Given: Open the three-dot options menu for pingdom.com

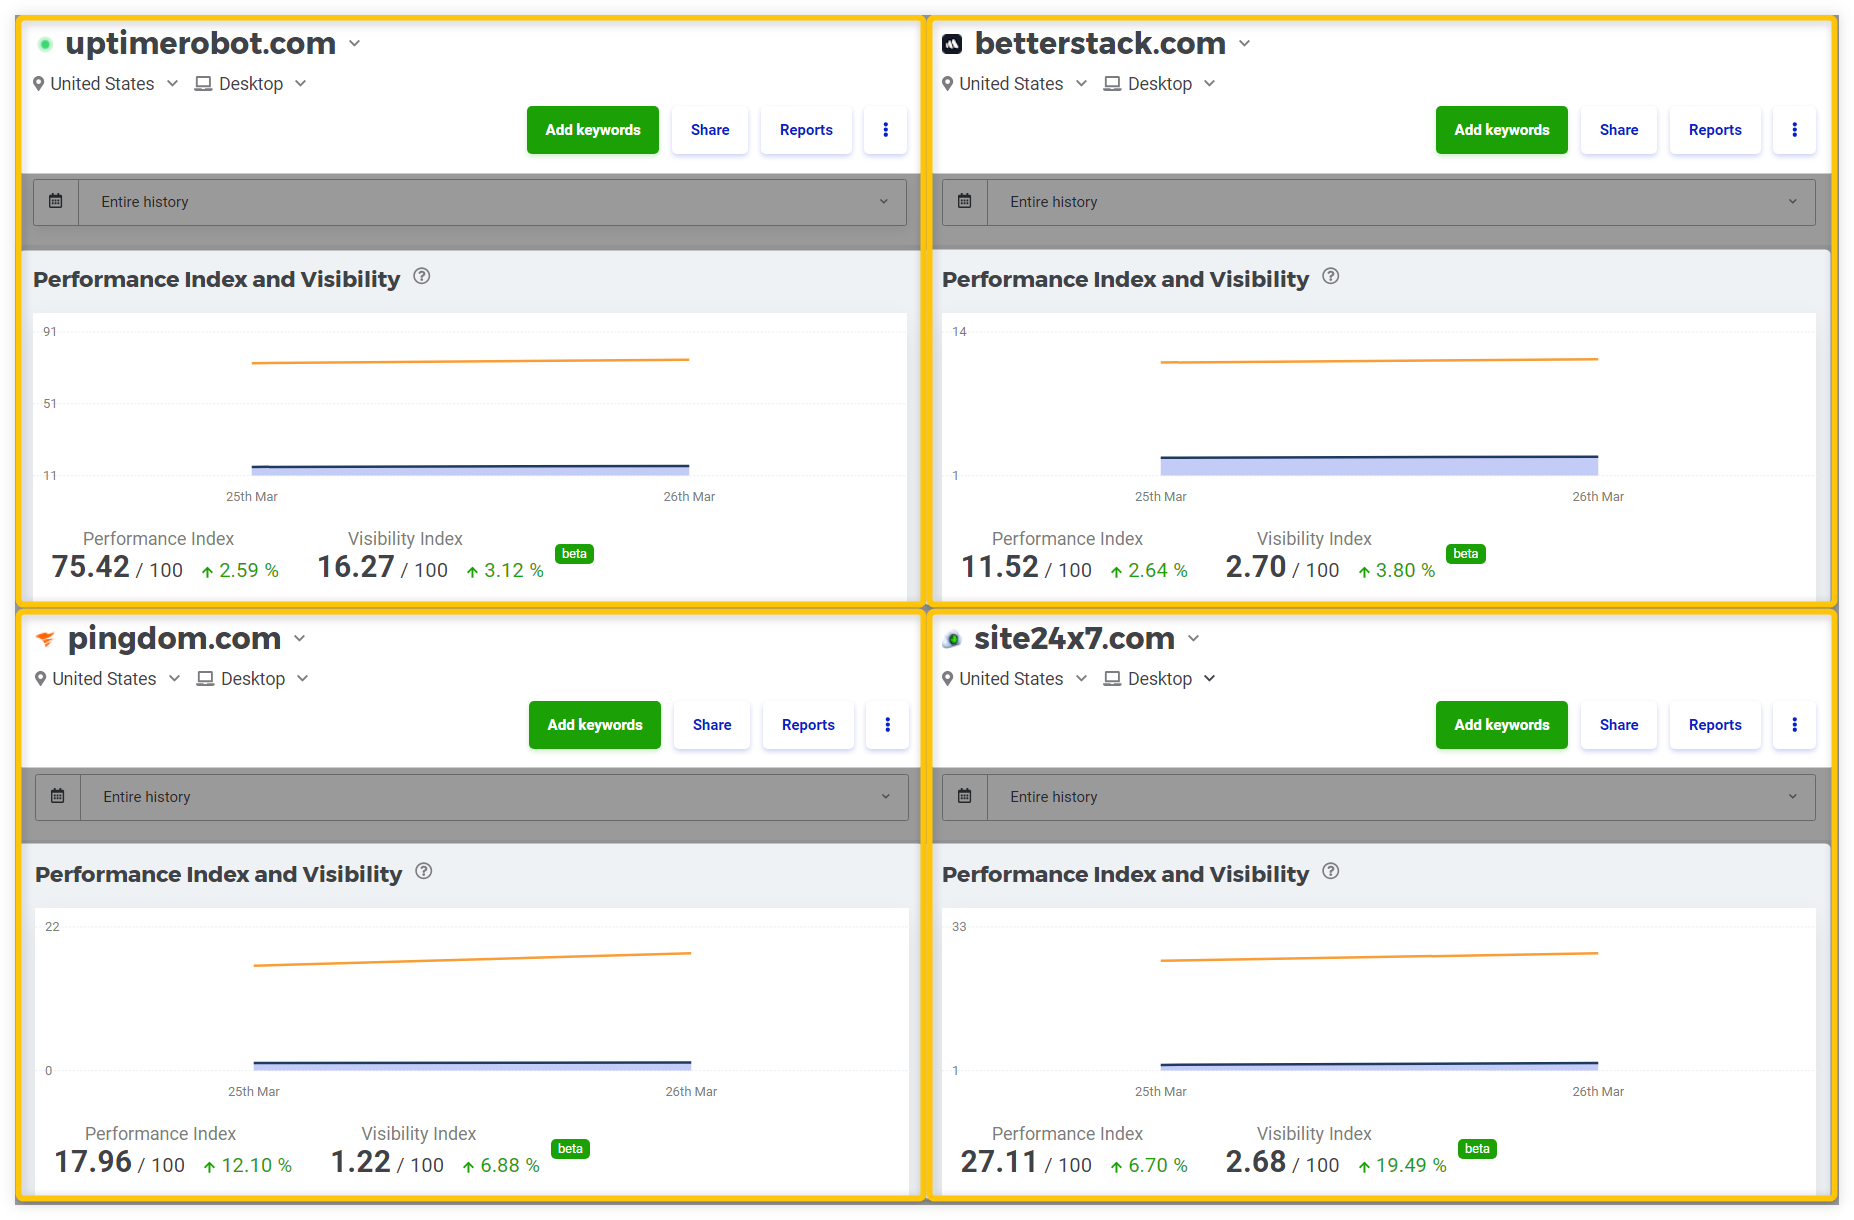Looking at the screenshot, I should pos(887,725).
